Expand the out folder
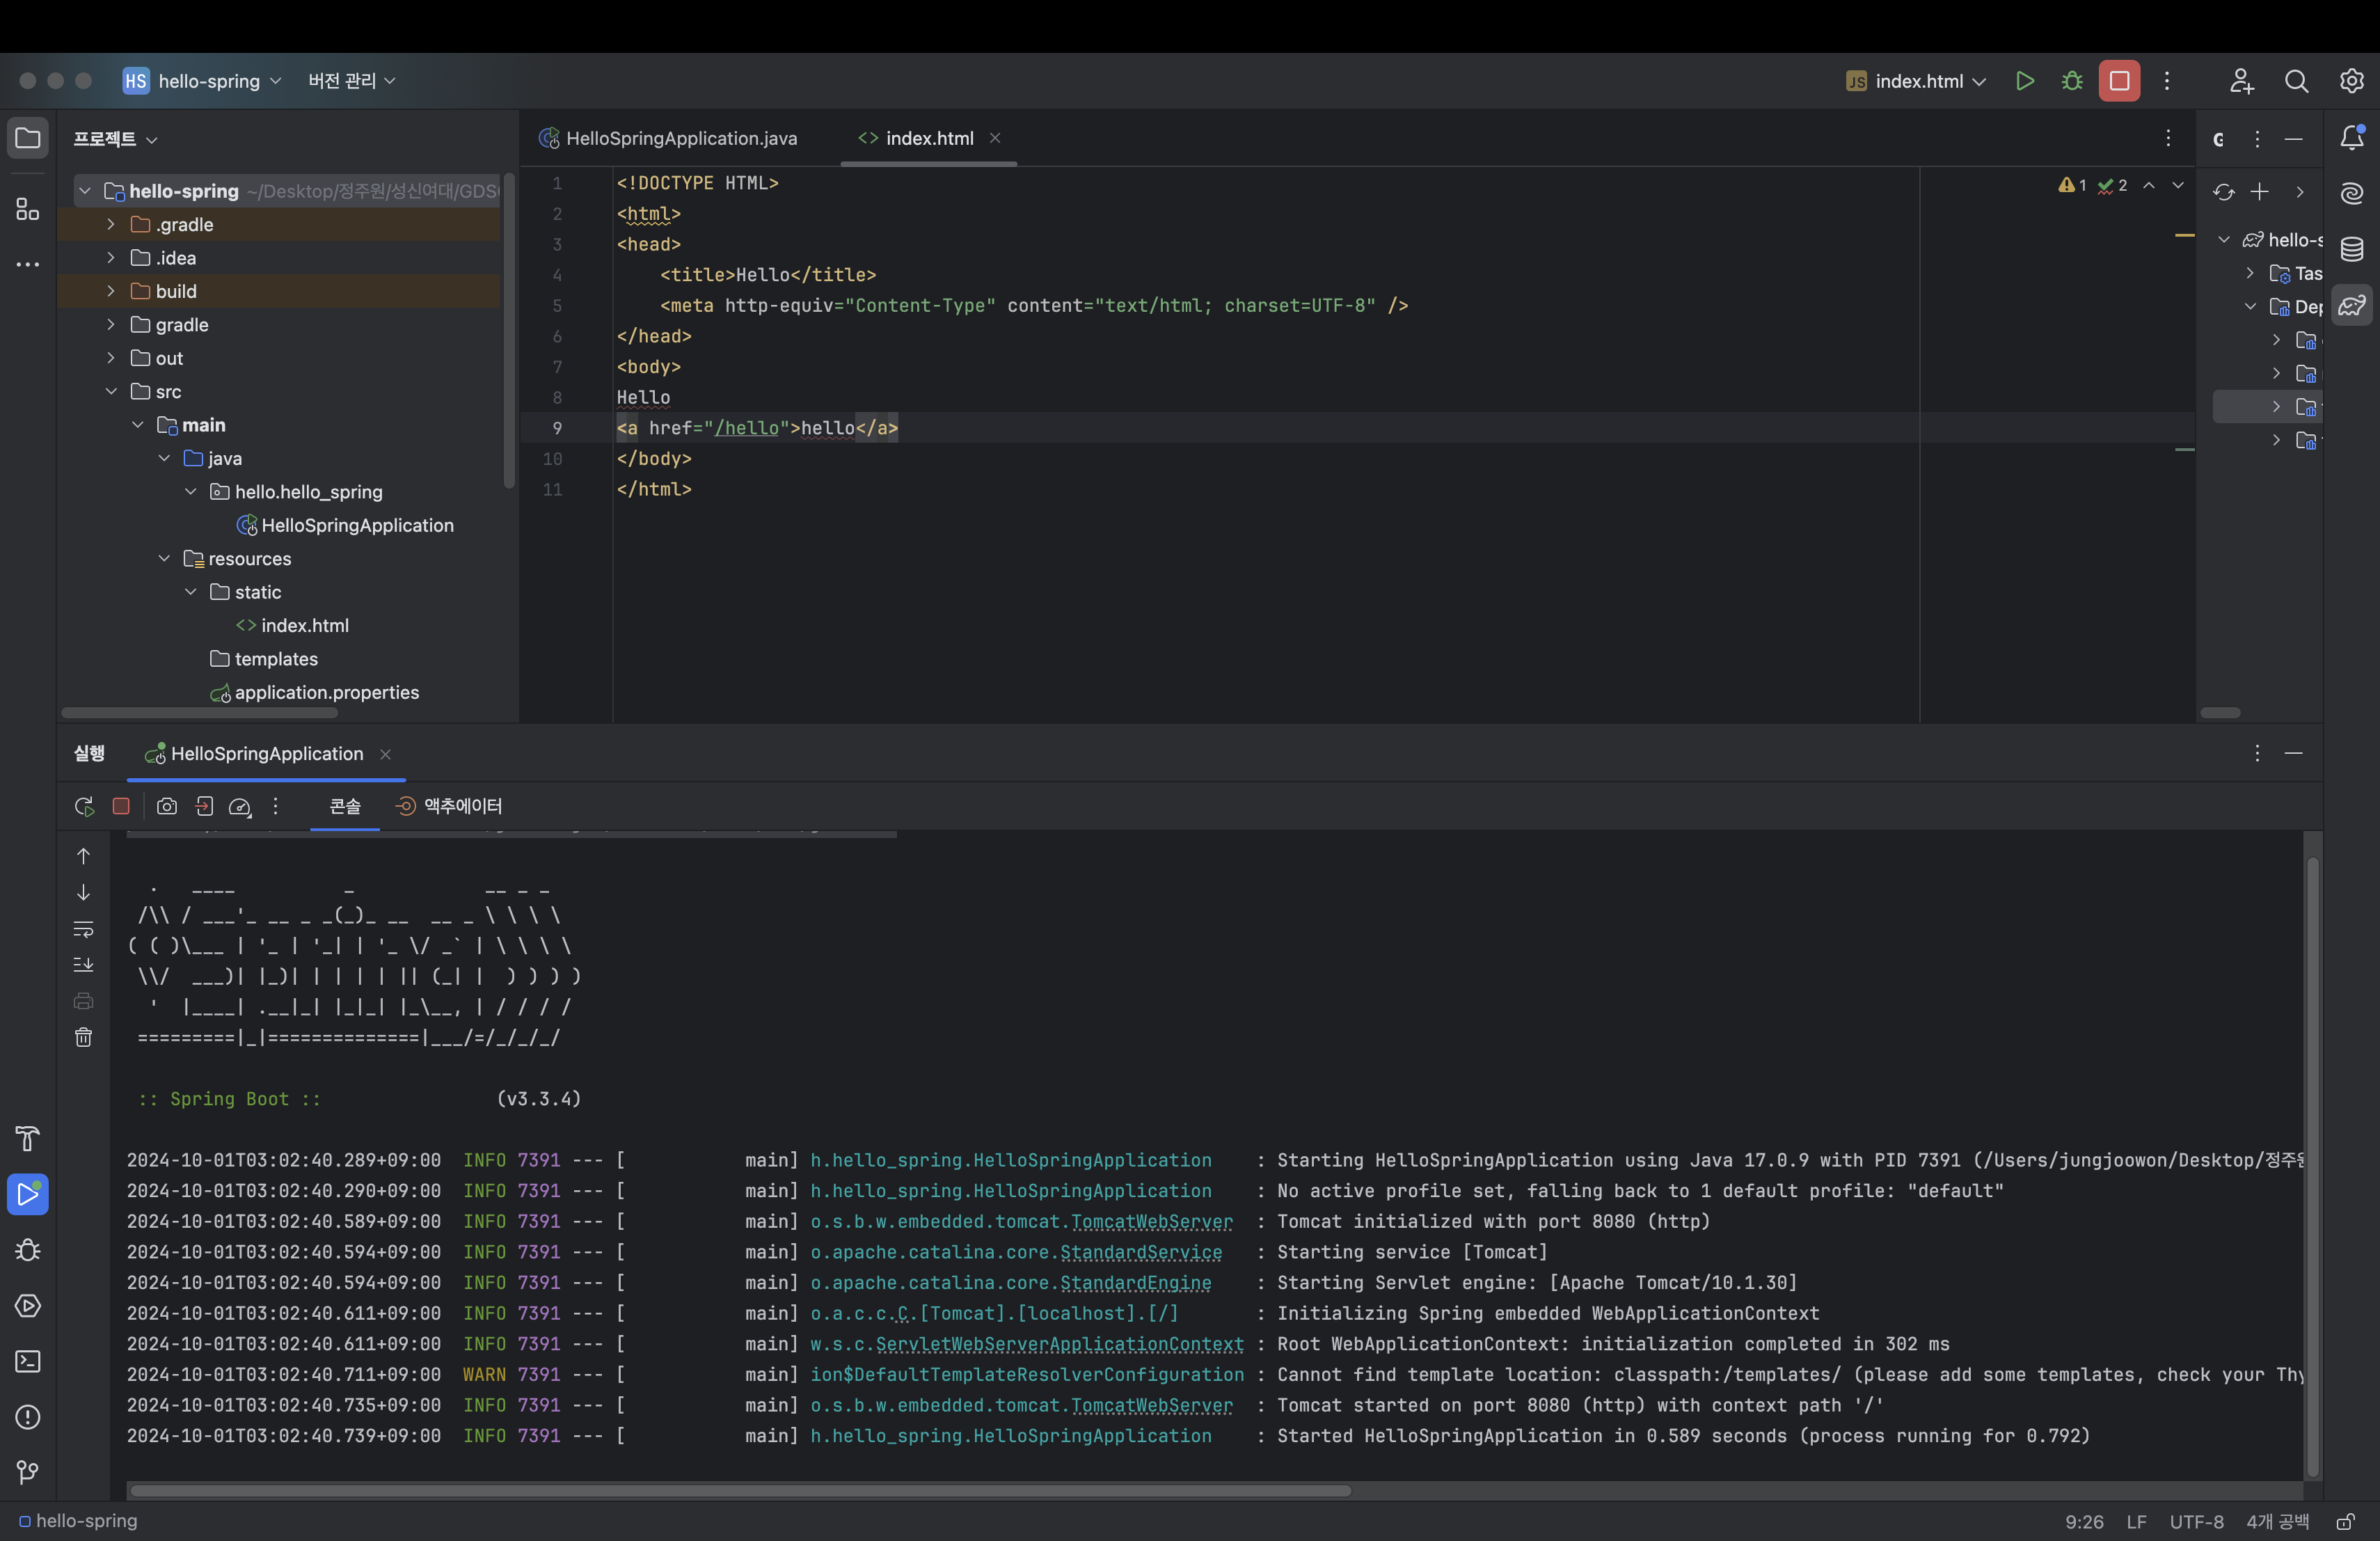The width and height of the screenshot is (2380, 1541). click(111, 358)
